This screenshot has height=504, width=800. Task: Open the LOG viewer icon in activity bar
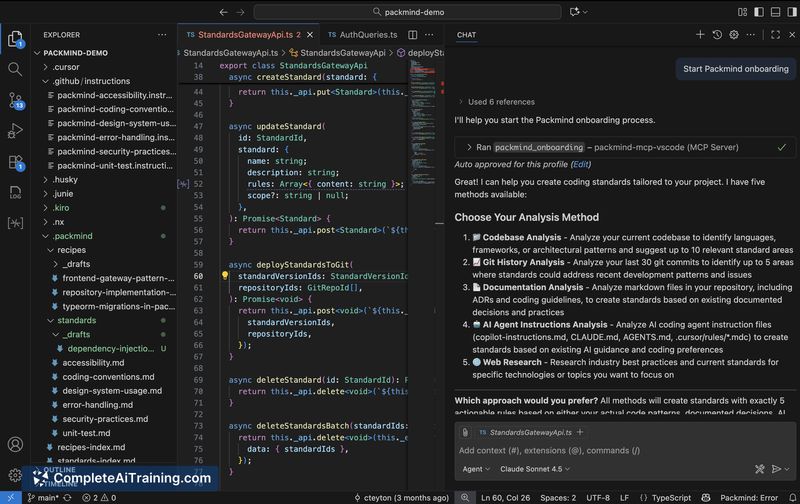(15, 192)
